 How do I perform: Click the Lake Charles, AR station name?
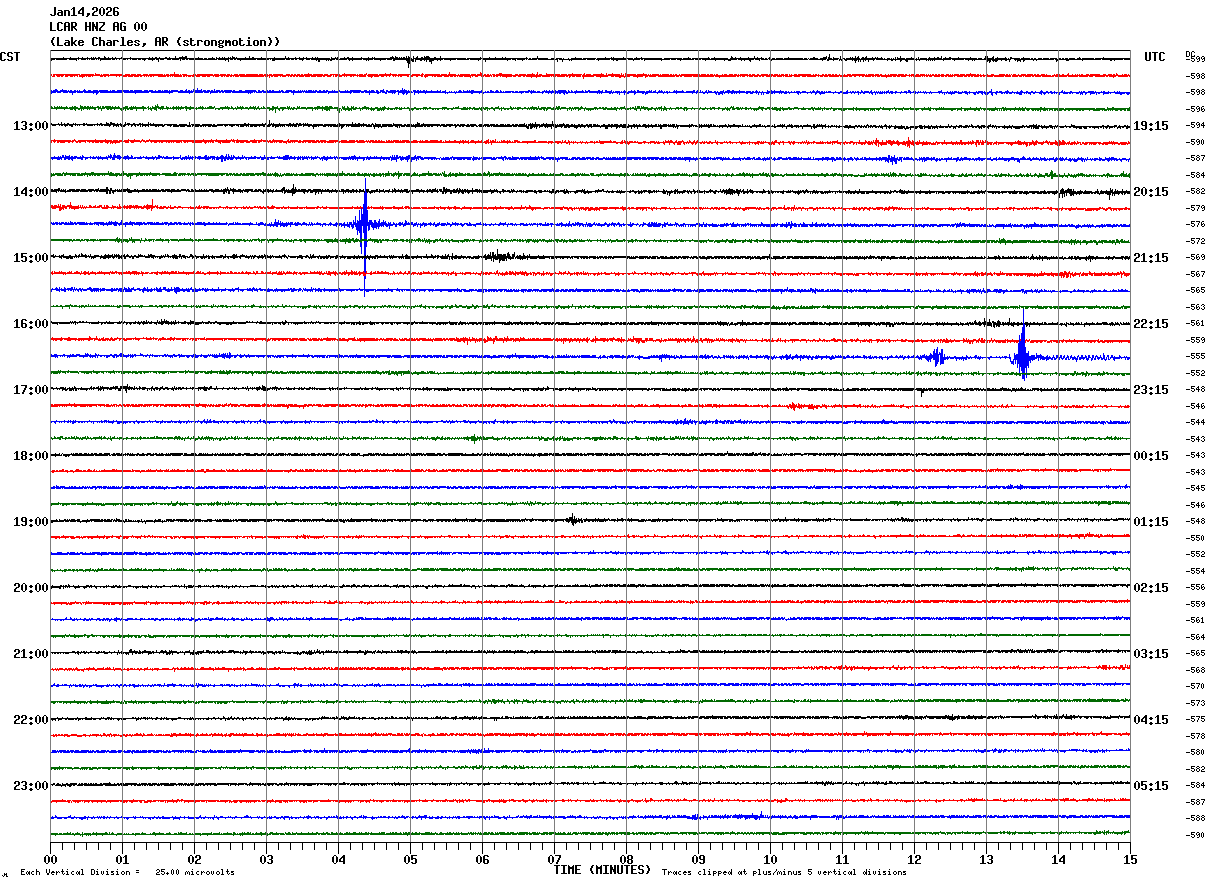click(x=165, y=42)
